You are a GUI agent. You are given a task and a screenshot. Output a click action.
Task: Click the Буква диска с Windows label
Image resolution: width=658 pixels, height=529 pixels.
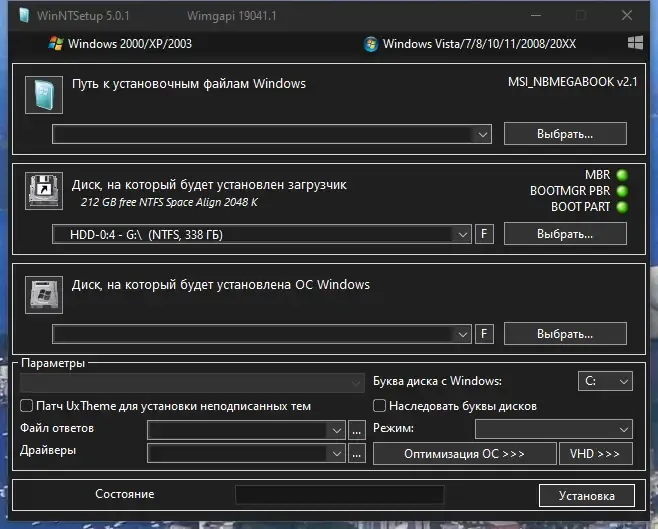click(437, 381)
